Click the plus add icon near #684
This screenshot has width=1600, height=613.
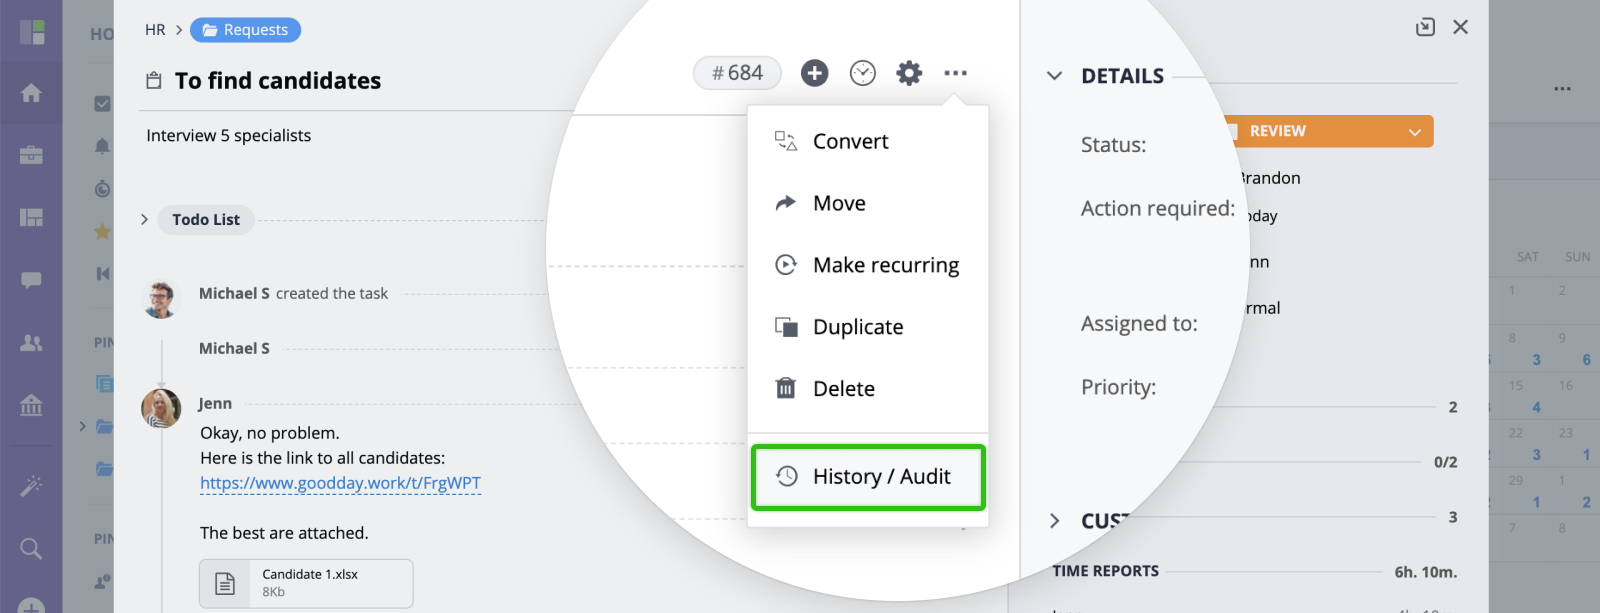815,73
